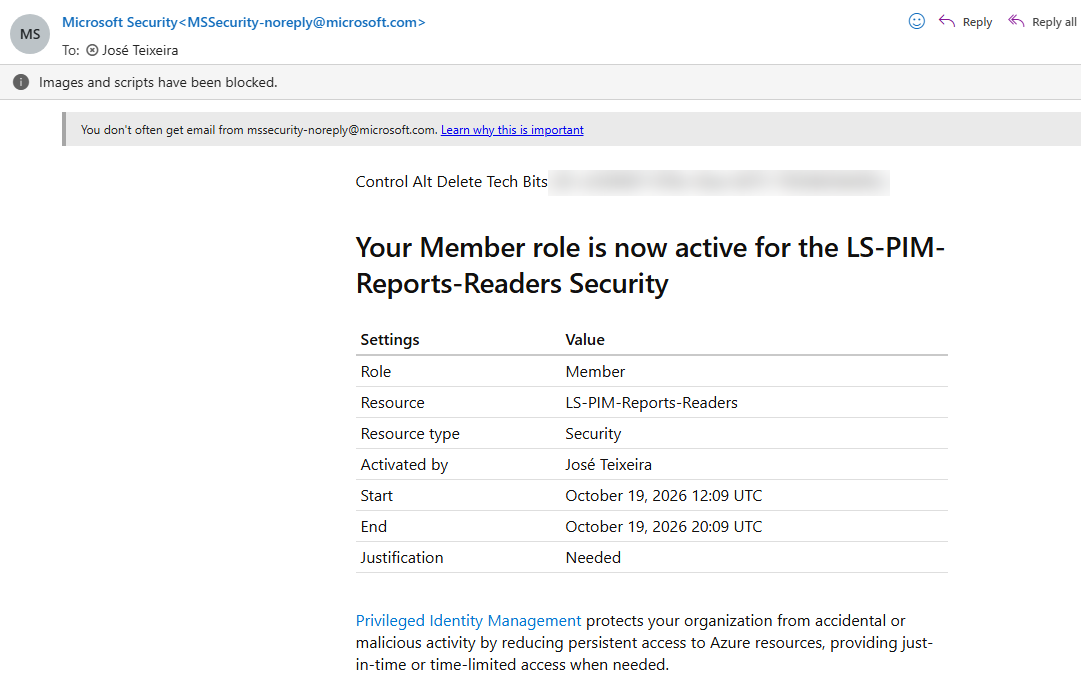Select value 'LS-PIM-Reports-Readers' in table

pos(651,403)
